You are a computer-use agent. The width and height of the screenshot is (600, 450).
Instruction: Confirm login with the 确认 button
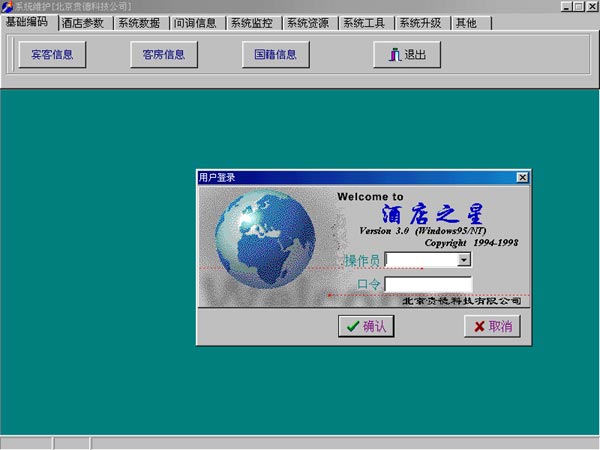(x=366, y=326)
